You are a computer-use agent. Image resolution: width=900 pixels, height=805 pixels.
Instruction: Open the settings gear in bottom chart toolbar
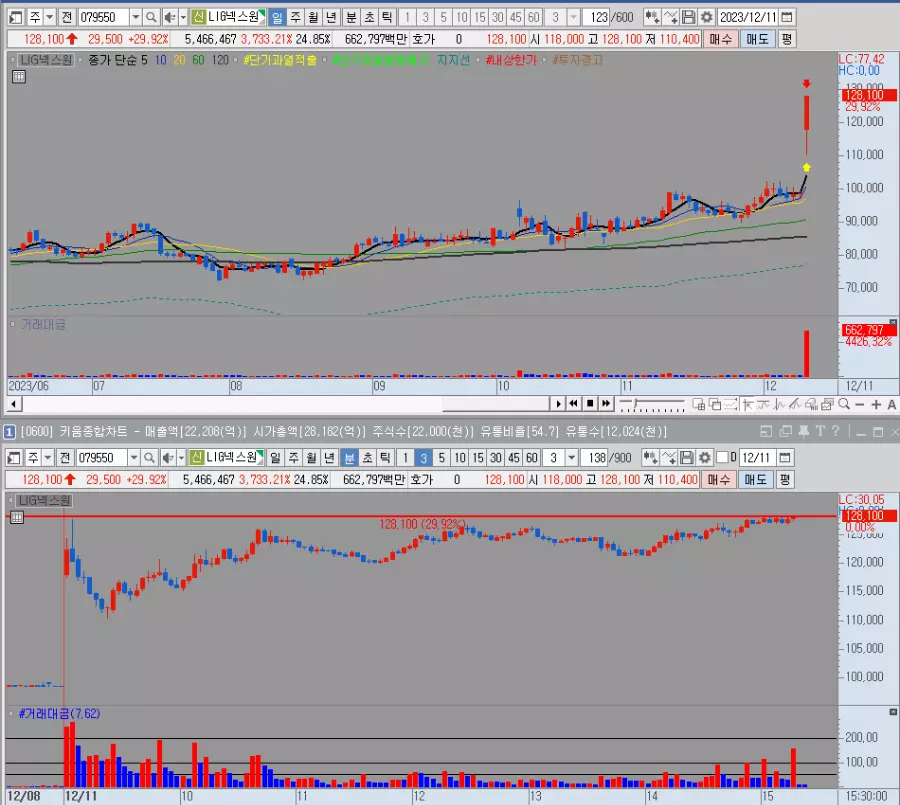point(705,458)
